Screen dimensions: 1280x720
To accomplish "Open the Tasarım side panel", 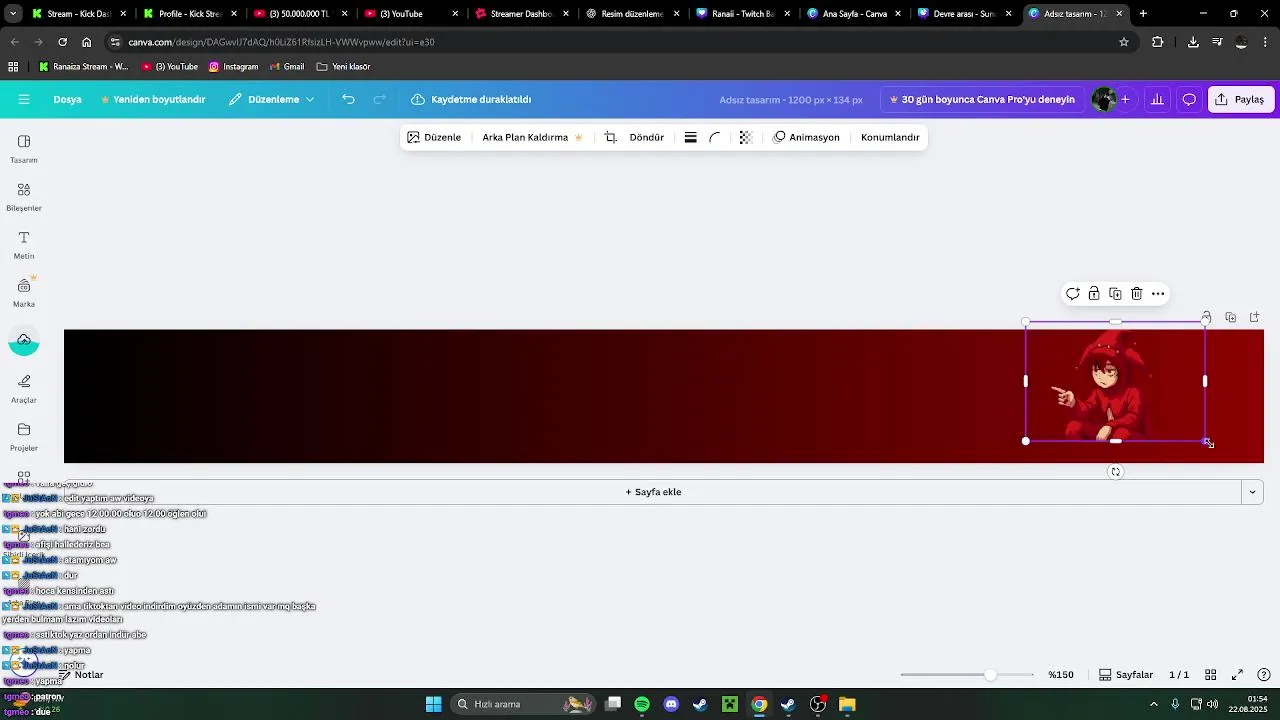I will (x=24, y=148).
